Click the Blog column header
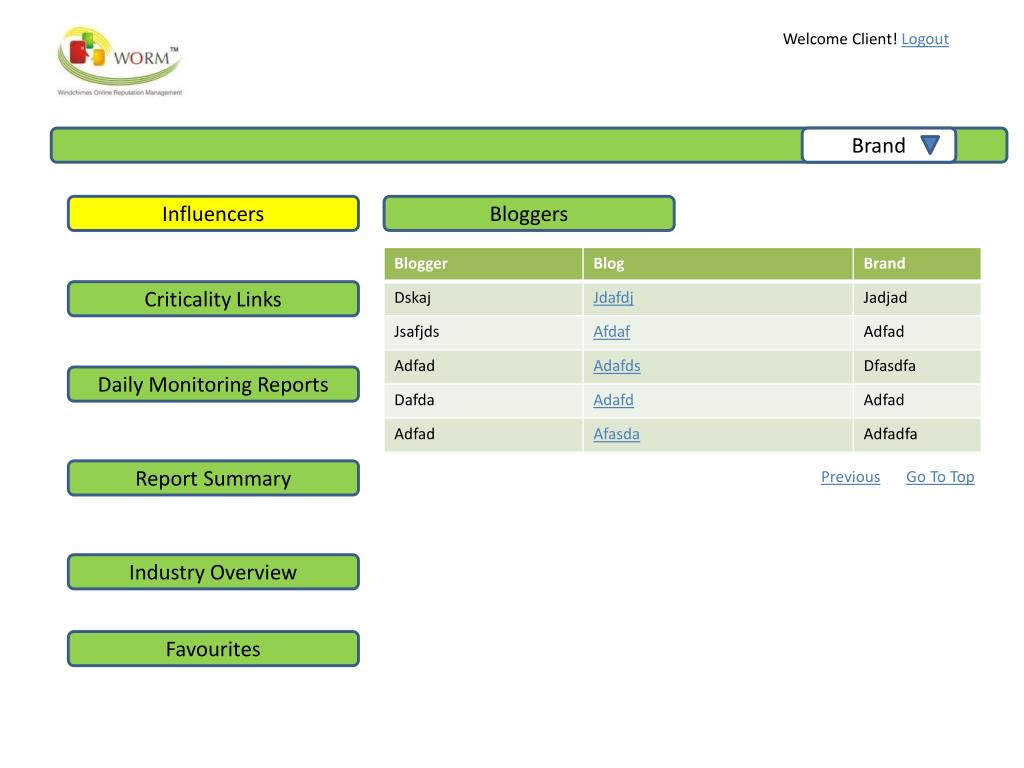The height and width of the screenshot is (768, 1024). click(x=718, y=264)
